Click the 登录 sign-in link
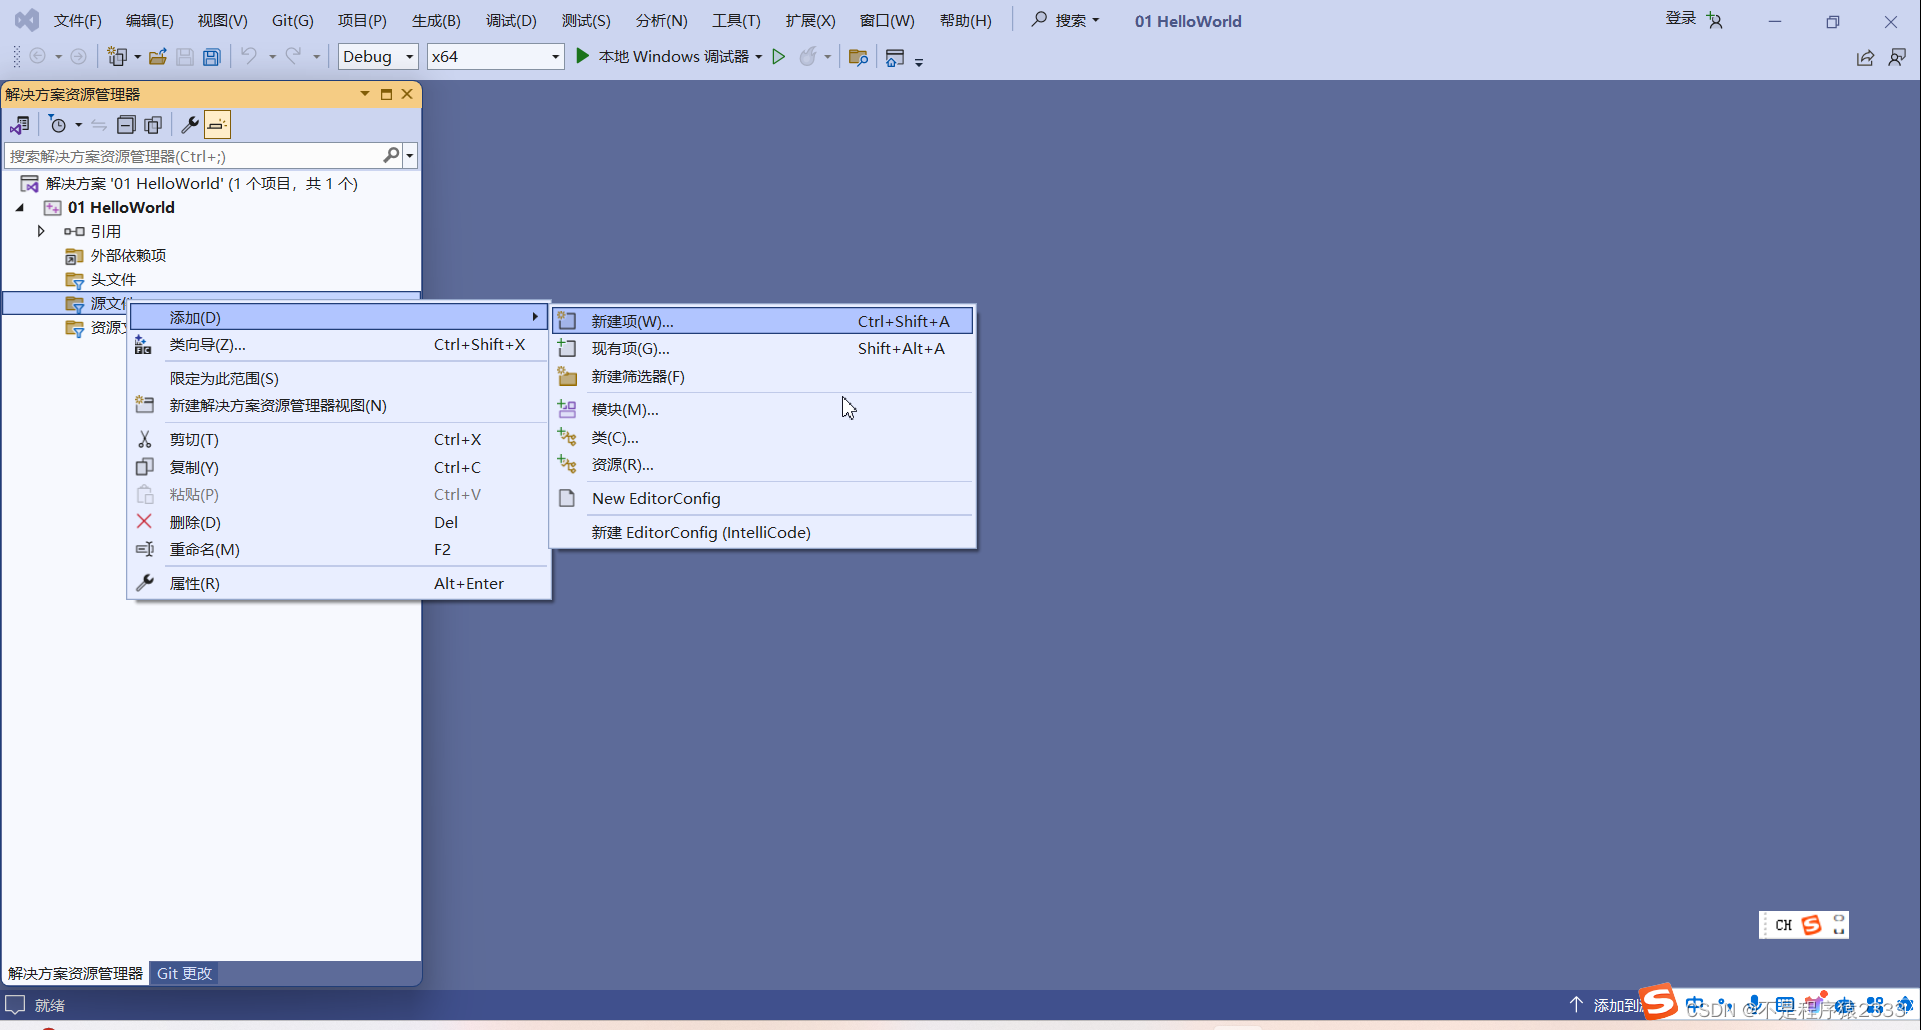 click(x=1680, y=19)
